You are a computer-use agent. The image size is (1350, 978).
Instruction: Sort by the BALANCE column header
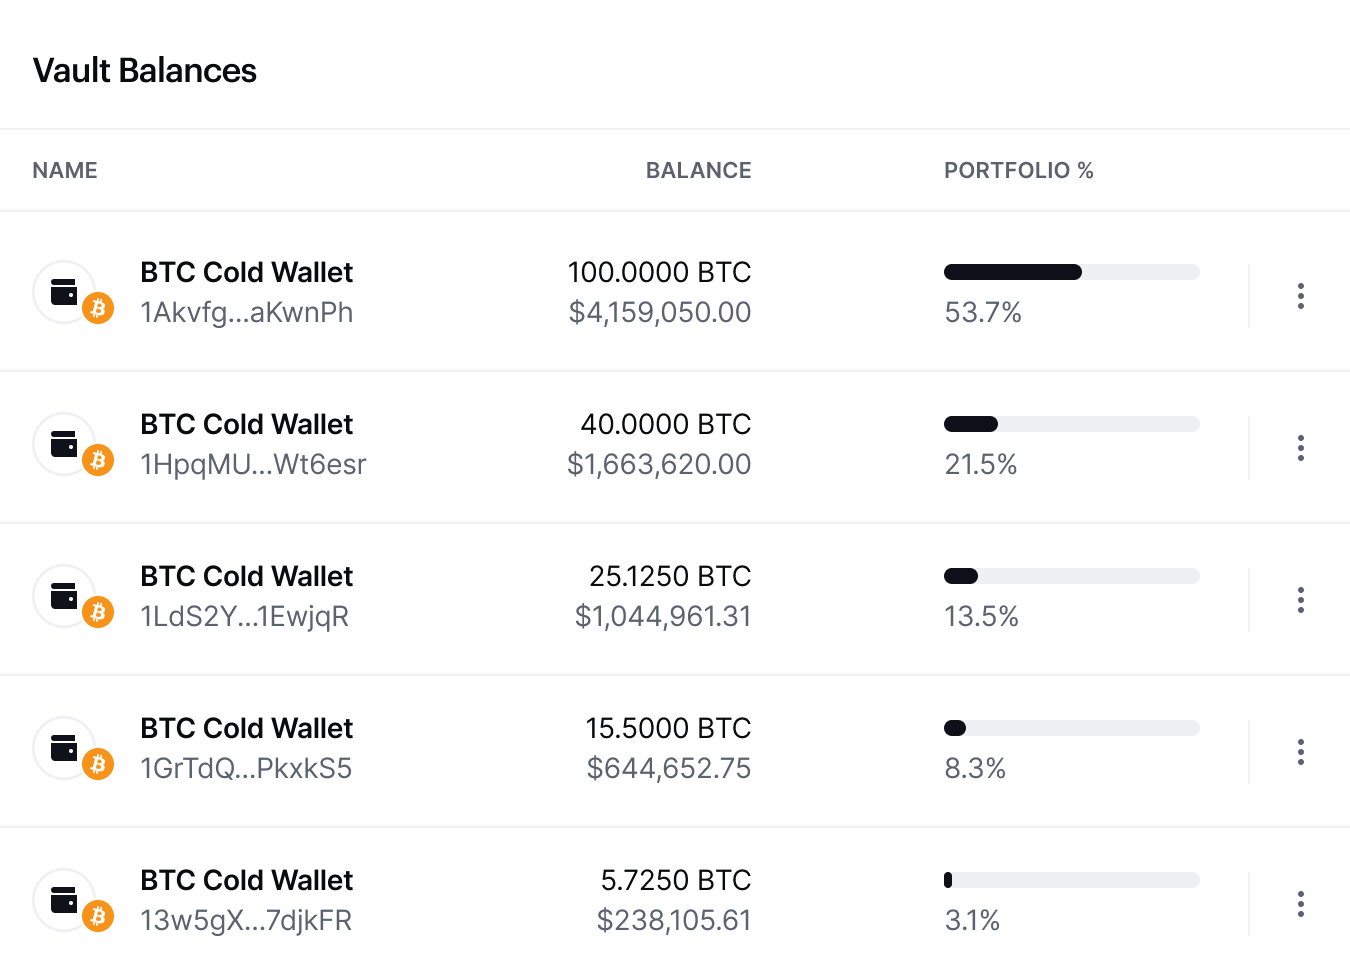click(698, 170)
